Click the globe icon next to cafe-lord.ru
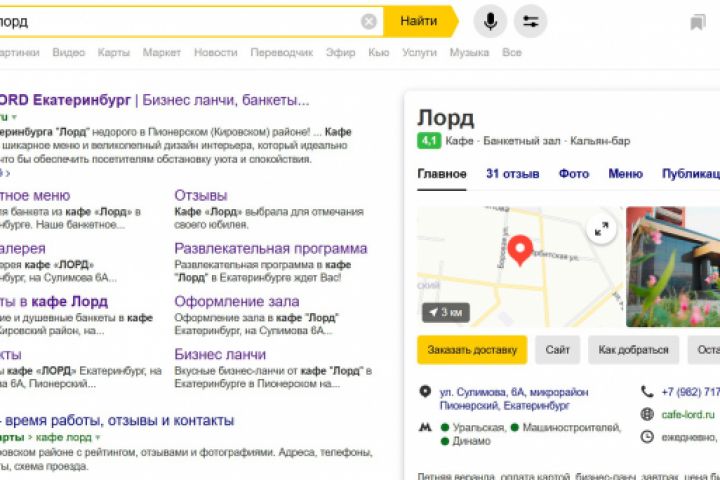The image size is (720, 480). point(647,414)
